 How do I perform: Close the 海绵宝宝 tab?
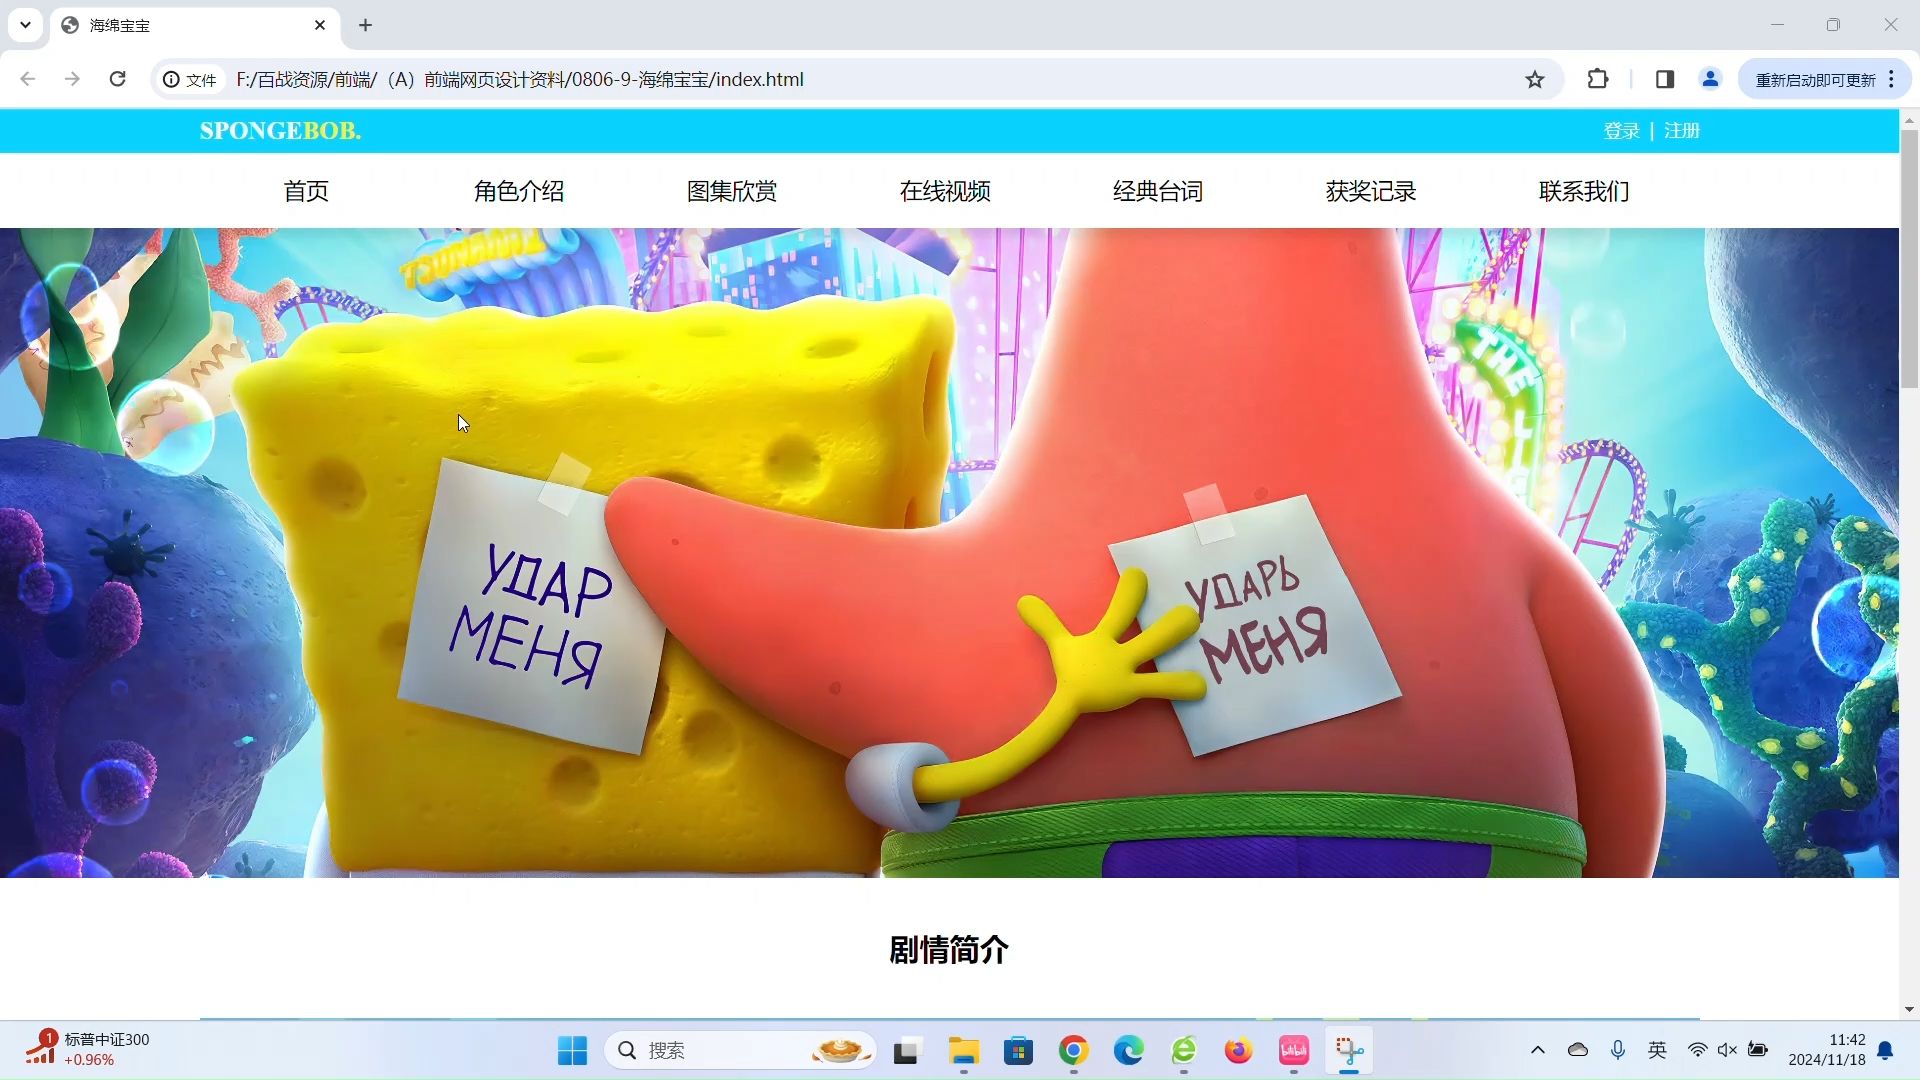point(320,25)
